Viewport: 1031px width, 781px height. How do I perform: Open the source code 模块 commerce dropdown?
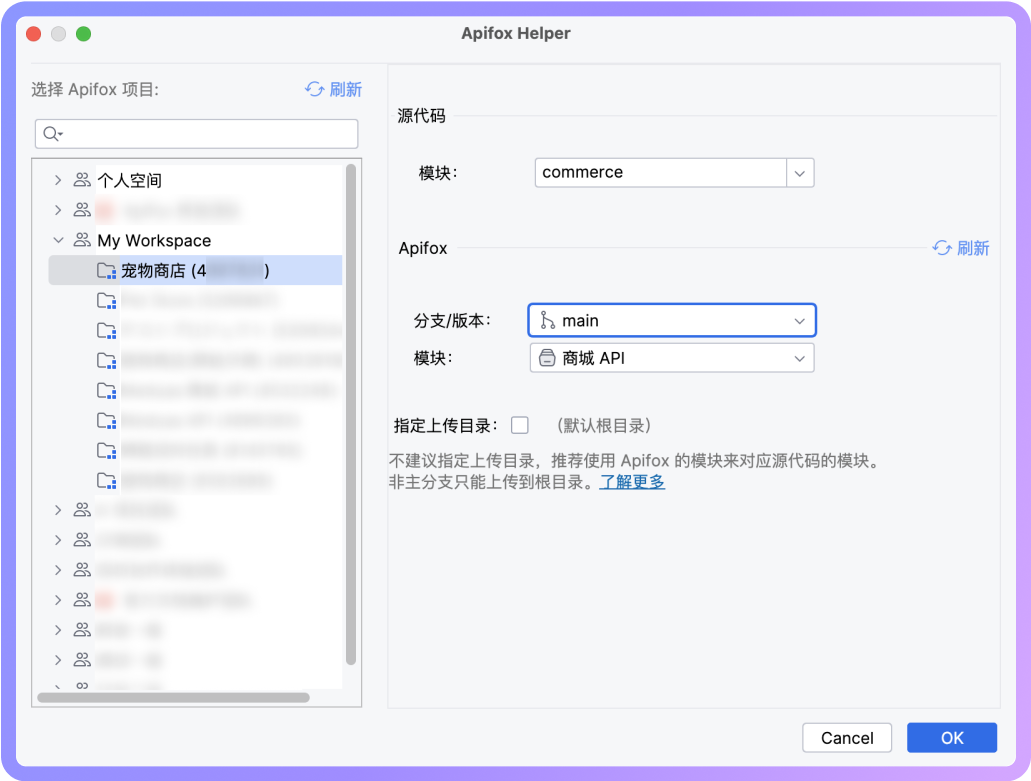click(674, 173)
